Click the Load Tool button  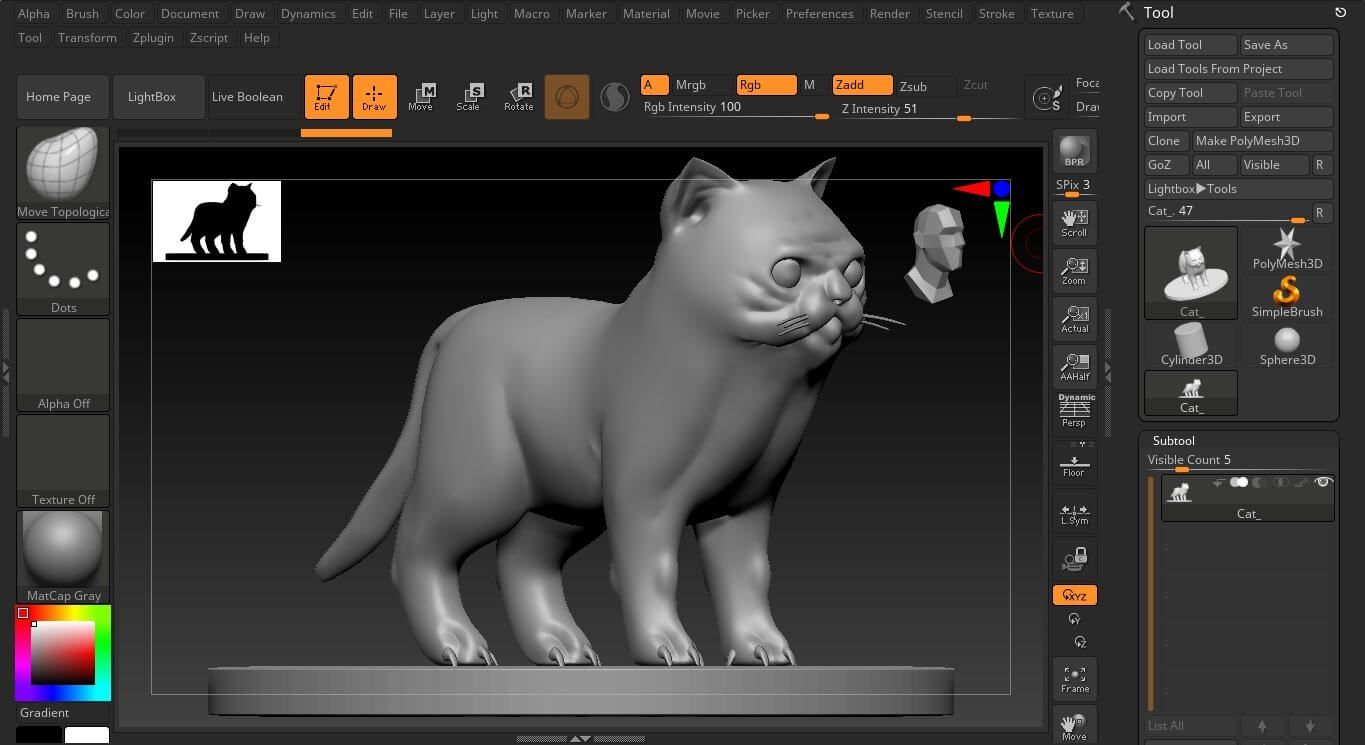point(1190,45)
